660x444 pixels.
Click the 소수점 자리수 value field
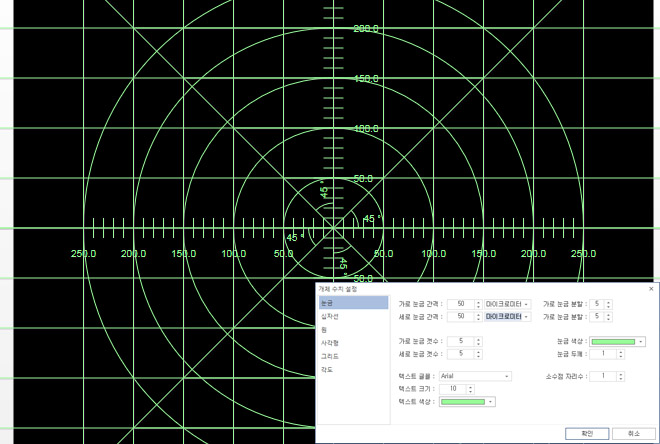coord(603,376)
